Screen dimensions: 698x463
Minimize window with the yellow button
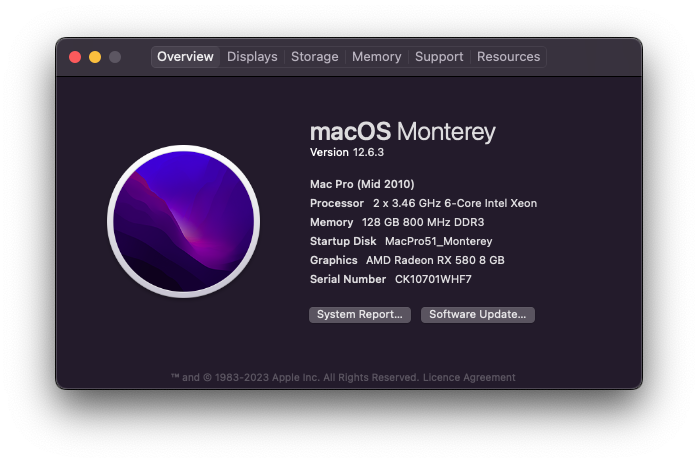click(95, 57)
